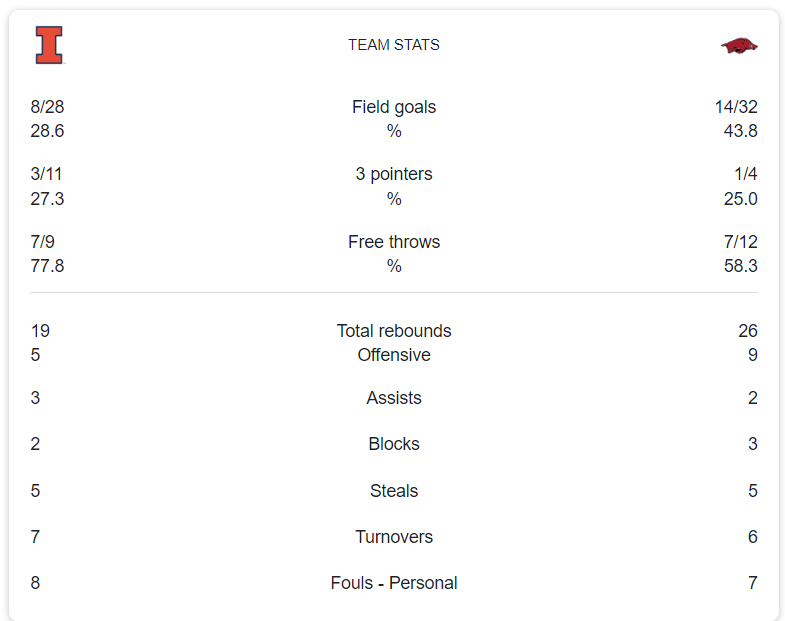This screenshot has width=785, height=621.
Task: Select the Free throws label
Action: (x=394, y=242)
